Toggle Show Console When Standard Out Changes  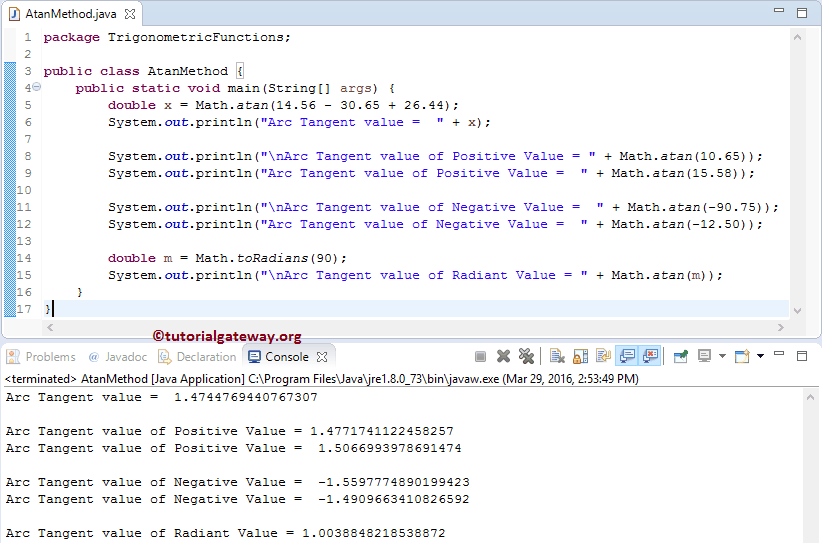[627, 356]
